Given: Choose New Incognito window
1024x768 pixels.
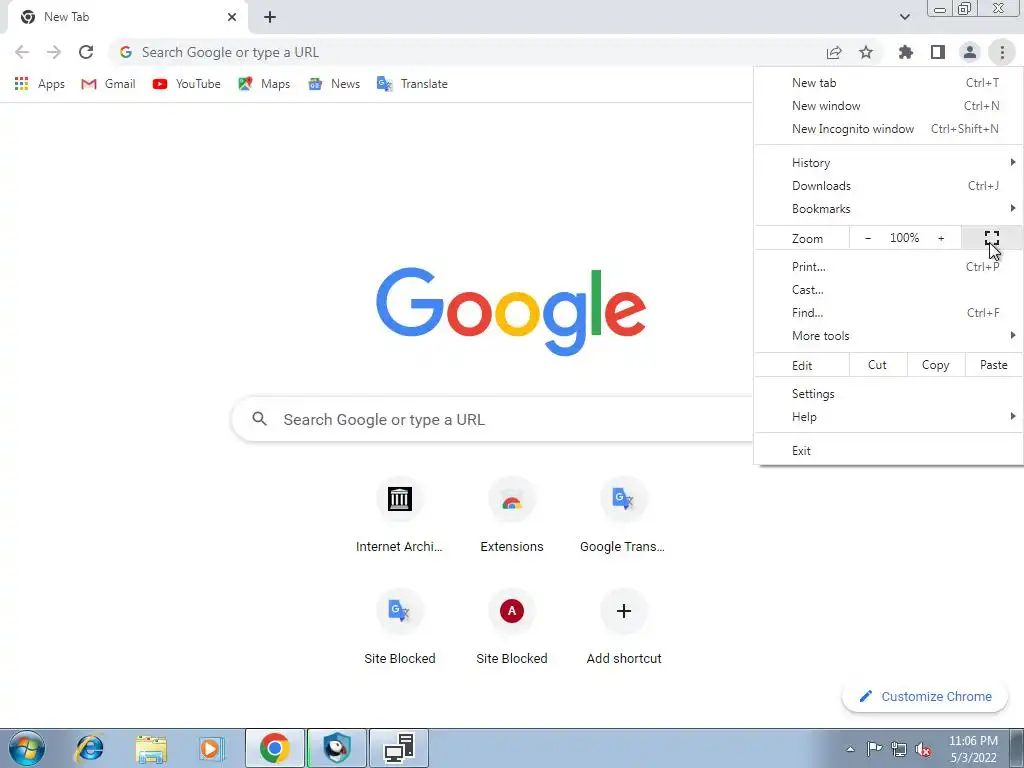Looking at the screenshot, I should click(x=888, y=129).
